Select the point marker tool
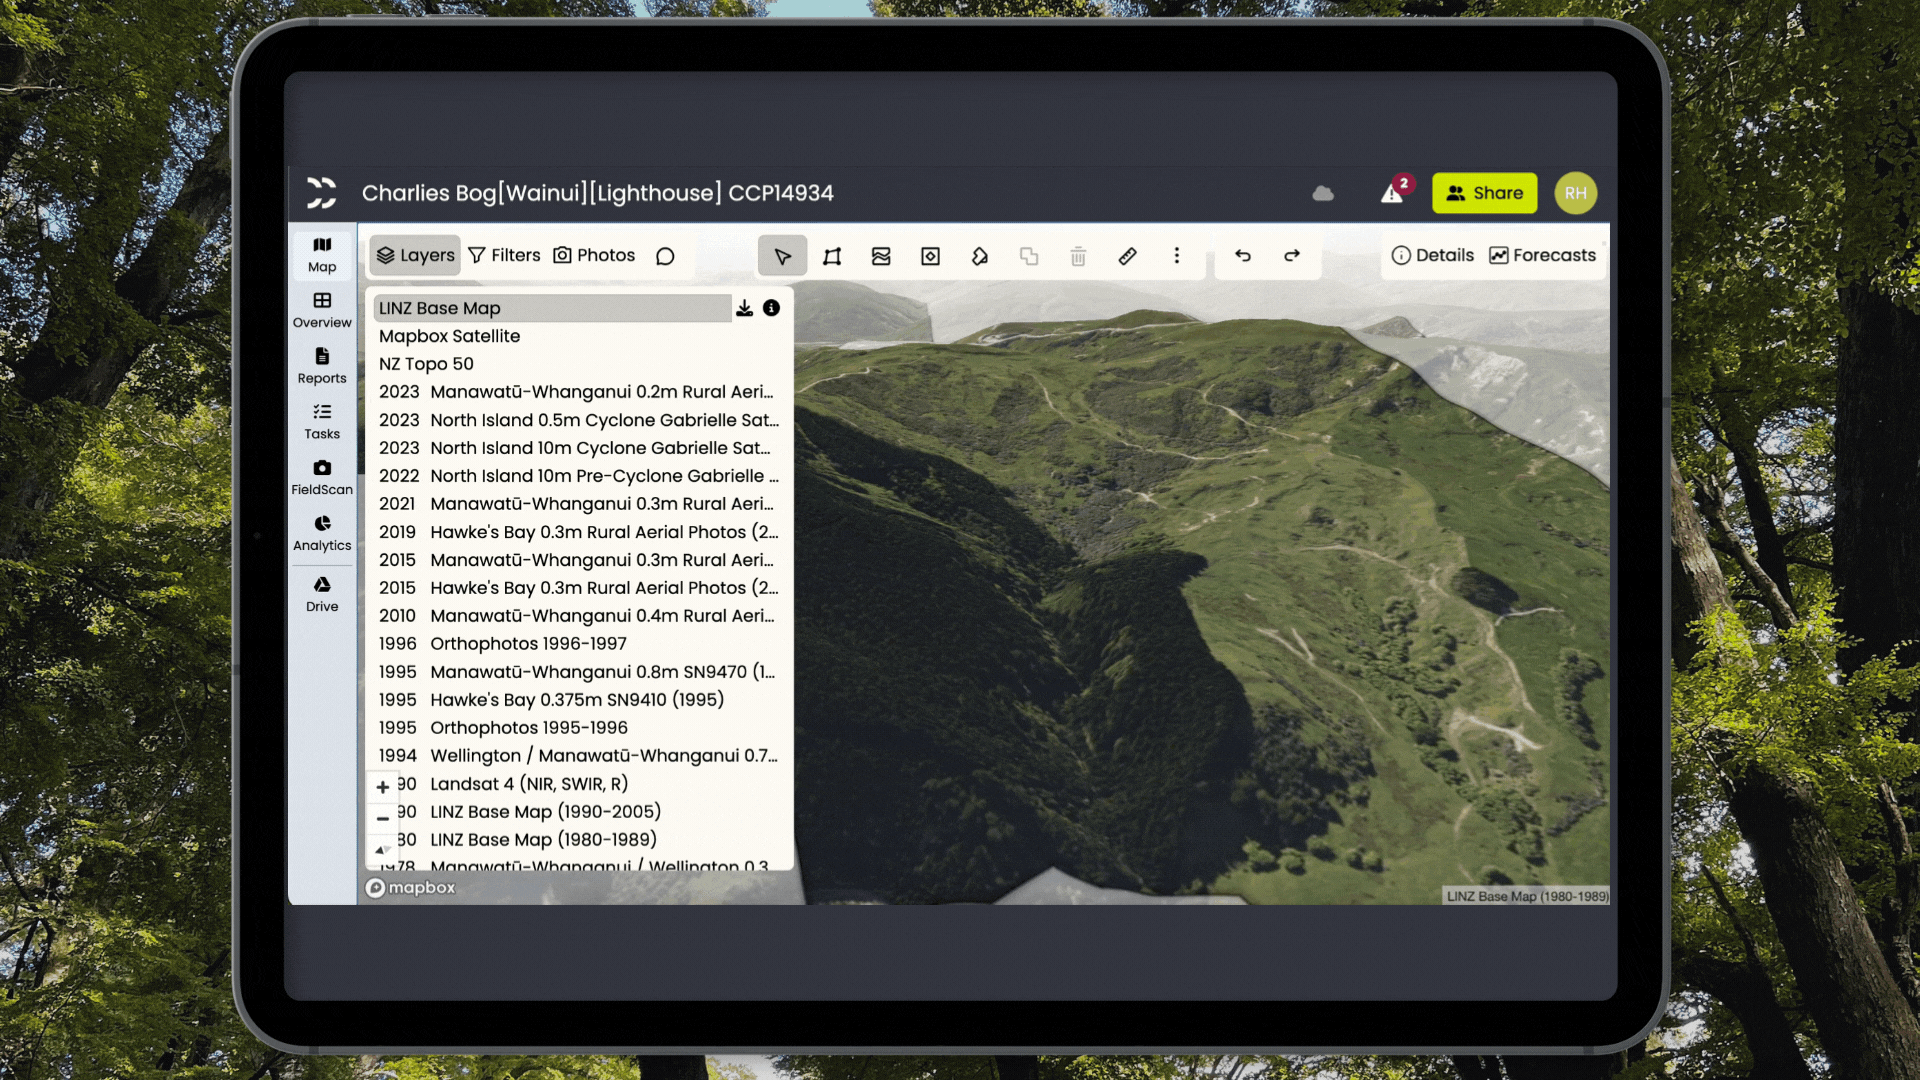 930,256
